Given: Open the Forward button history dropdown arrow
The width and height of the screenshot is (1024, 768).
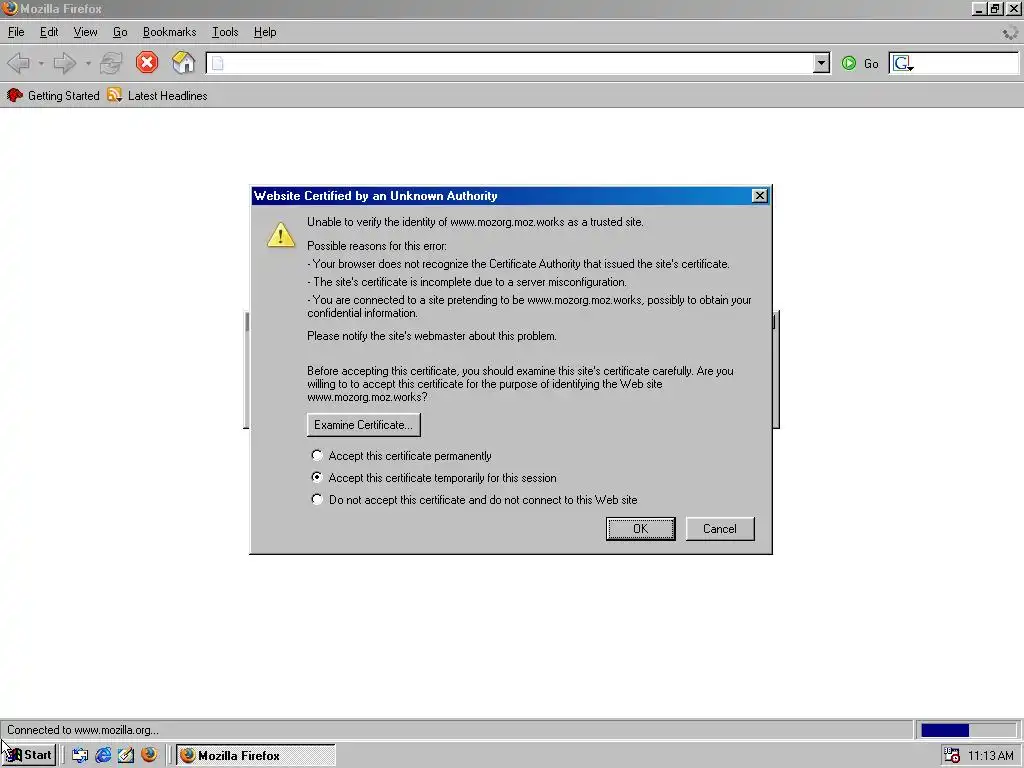Looking at the screenshot, I should pos(88,63).
